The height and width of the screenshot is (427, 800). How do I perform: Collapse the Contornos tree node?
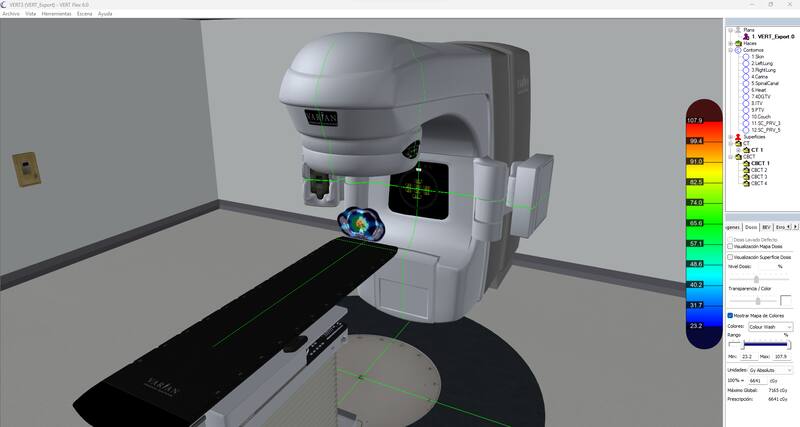(730, 50)
